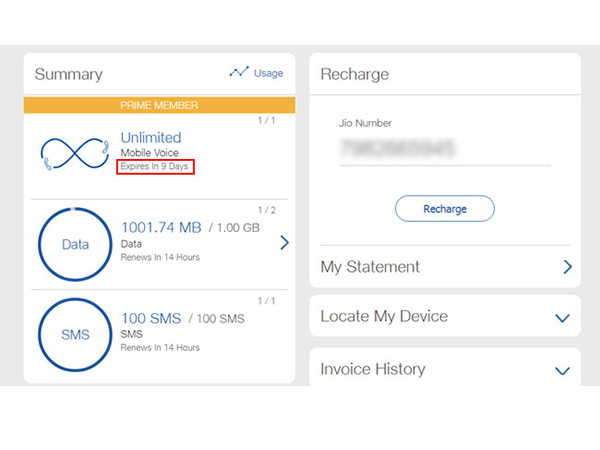Click the Usage graph icon
The image size is (600, 450).
tap(237, 73)
